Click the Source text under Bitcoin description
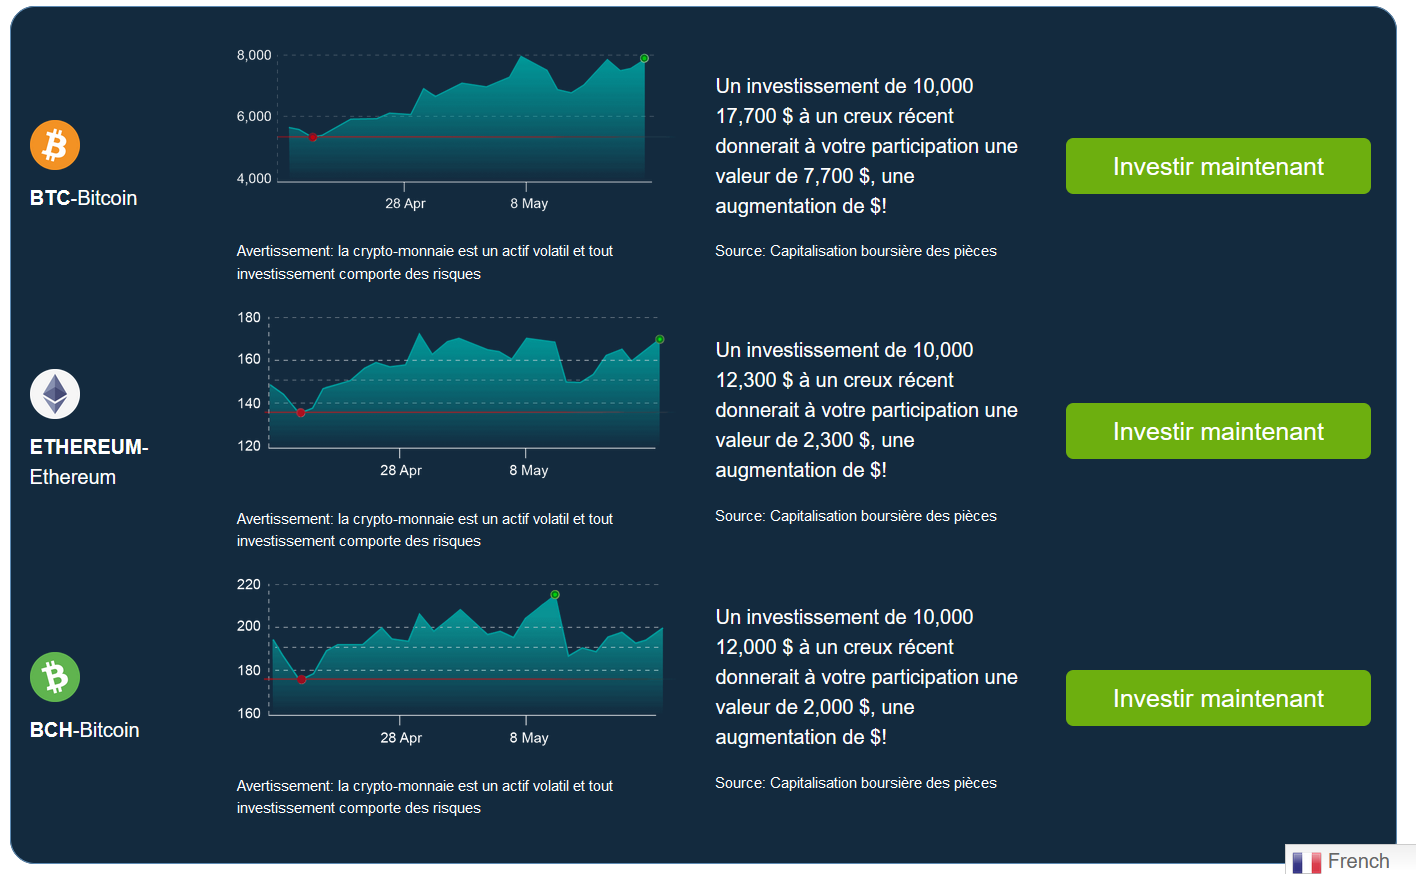 click(855, 251)
